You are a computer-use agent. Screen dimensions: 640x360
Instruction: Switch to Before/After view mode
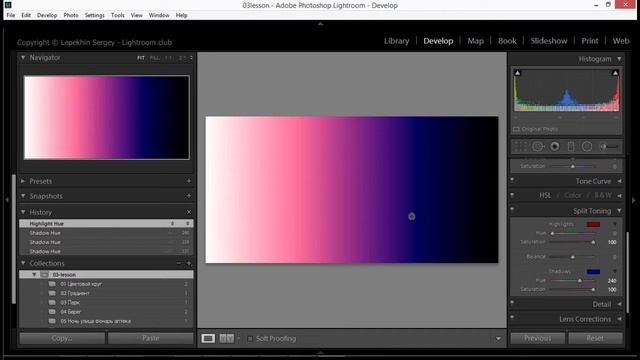[x=227, y=338]
